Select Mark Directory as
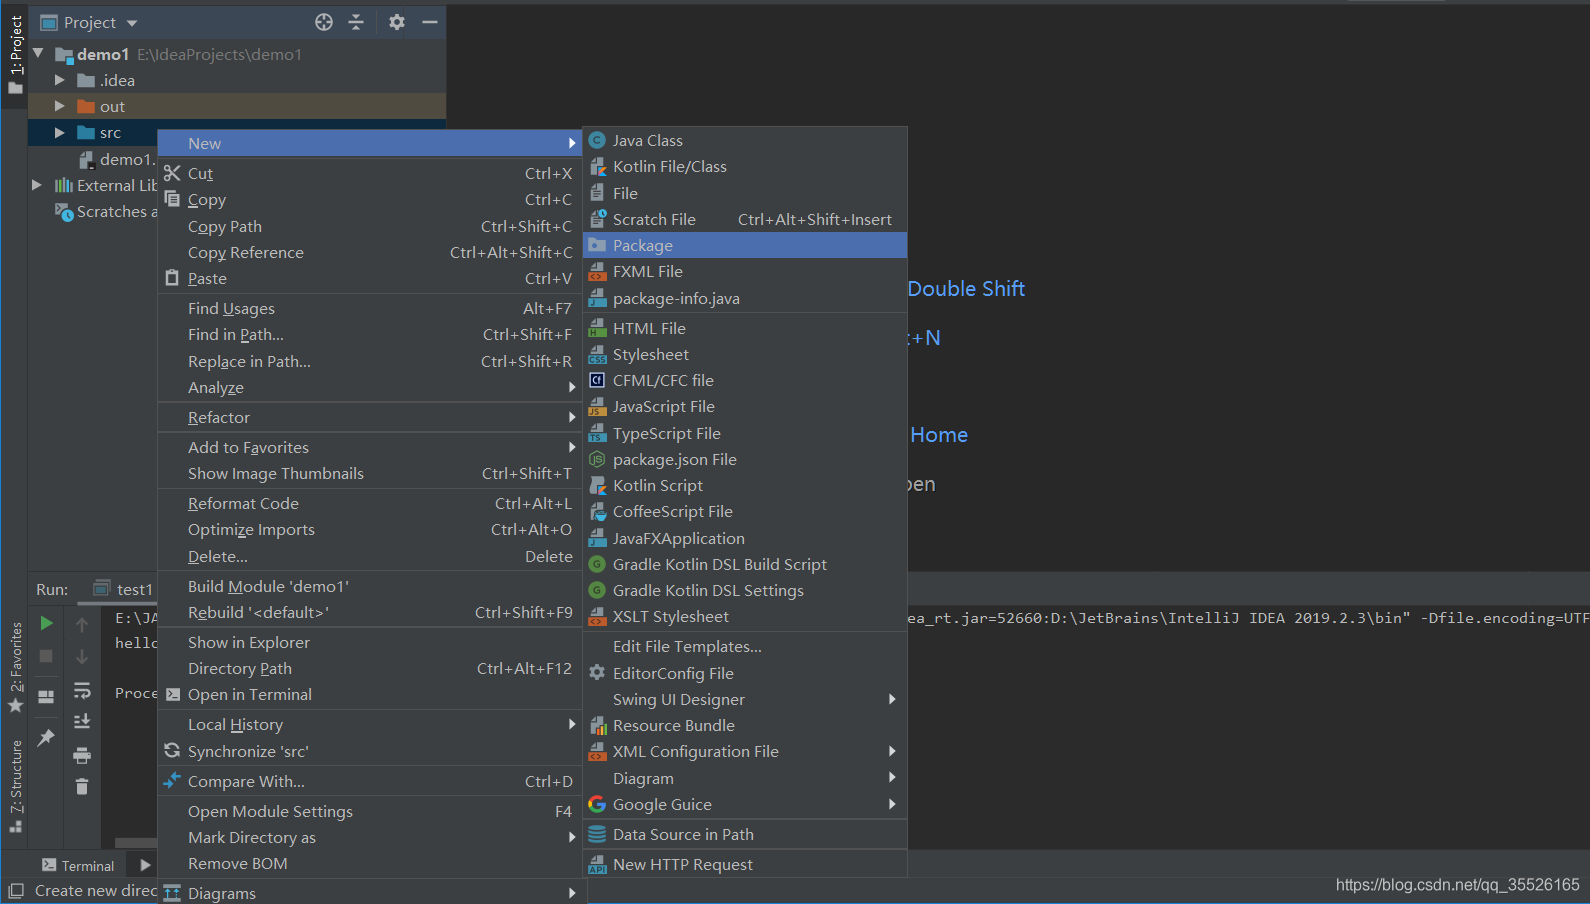Viewport: 1590px width, 904px height. pos(370,837)
